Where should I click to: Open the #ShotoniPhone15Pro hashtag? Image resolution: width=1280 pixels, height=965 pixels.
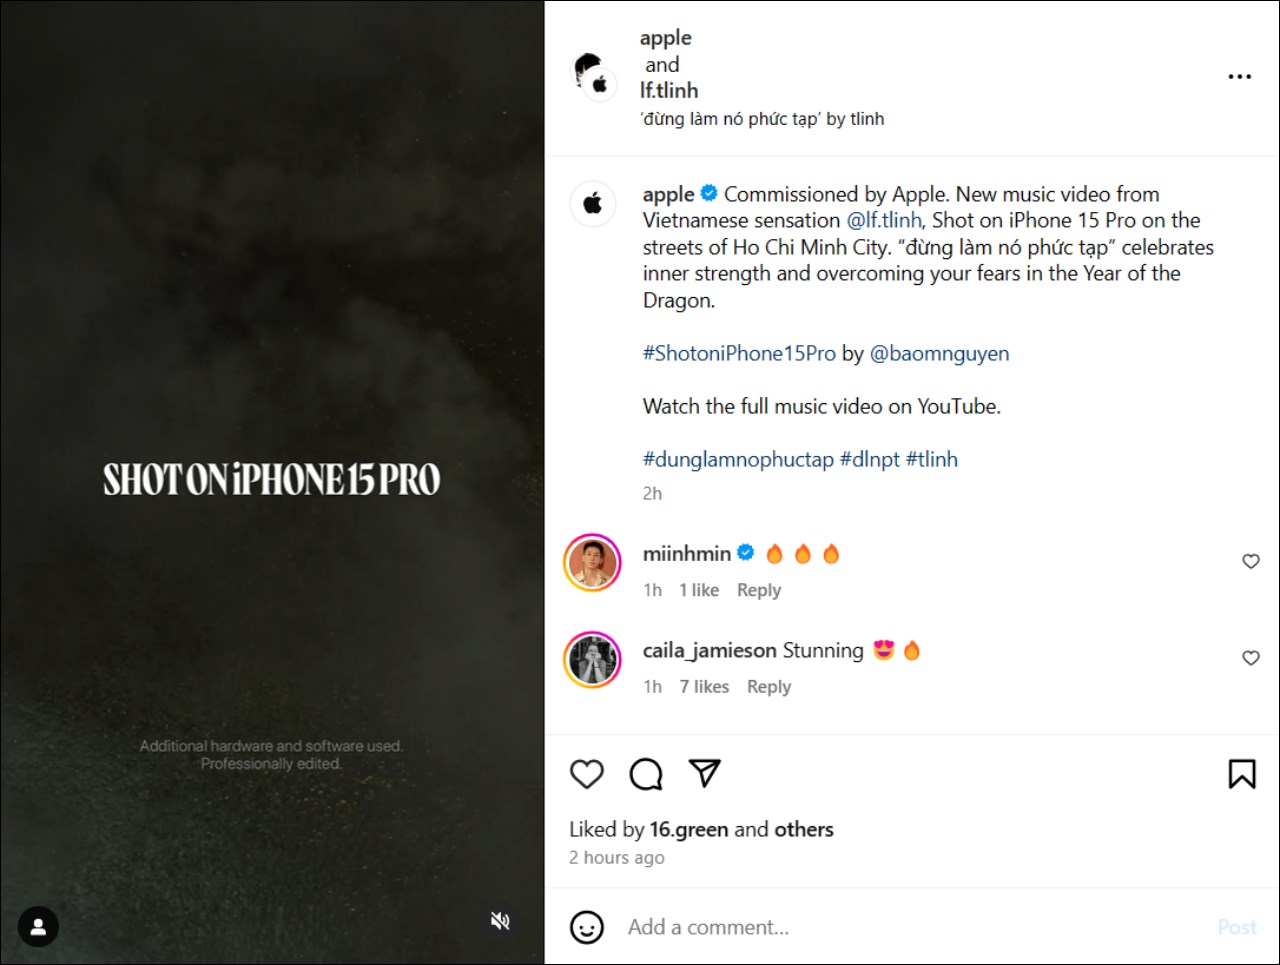click(x=739, y=354)
